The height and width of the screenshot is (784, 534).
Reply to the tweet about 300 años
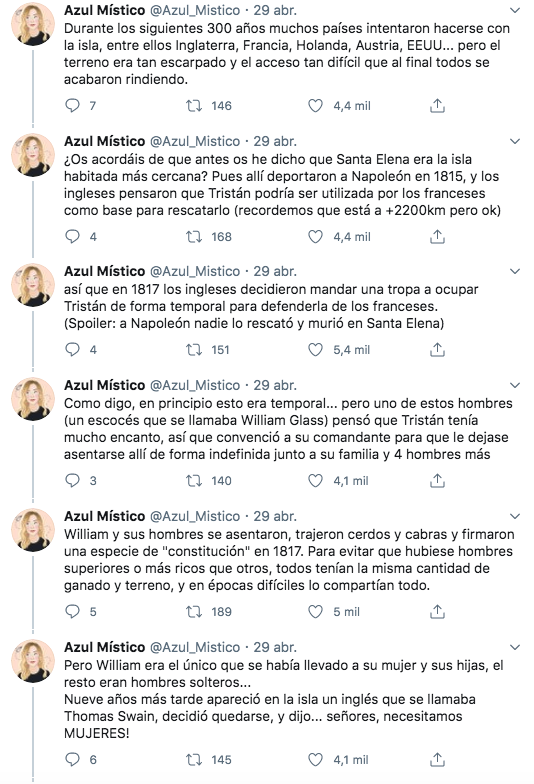[72, 106]
